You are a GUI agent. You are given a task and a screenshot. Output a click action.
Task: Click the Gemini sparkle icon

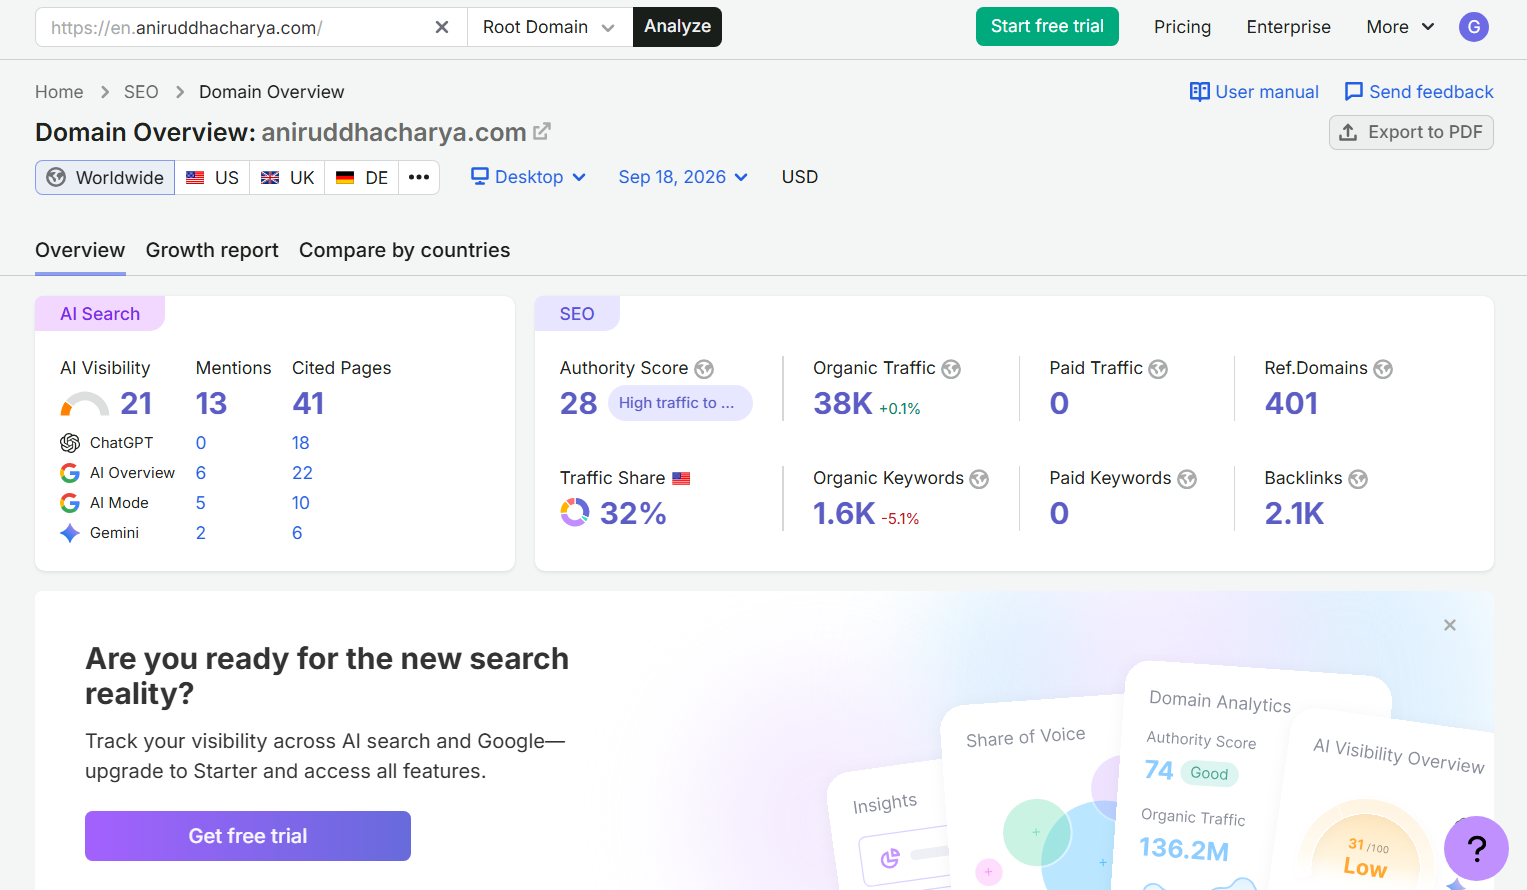(x=70, y=533)
